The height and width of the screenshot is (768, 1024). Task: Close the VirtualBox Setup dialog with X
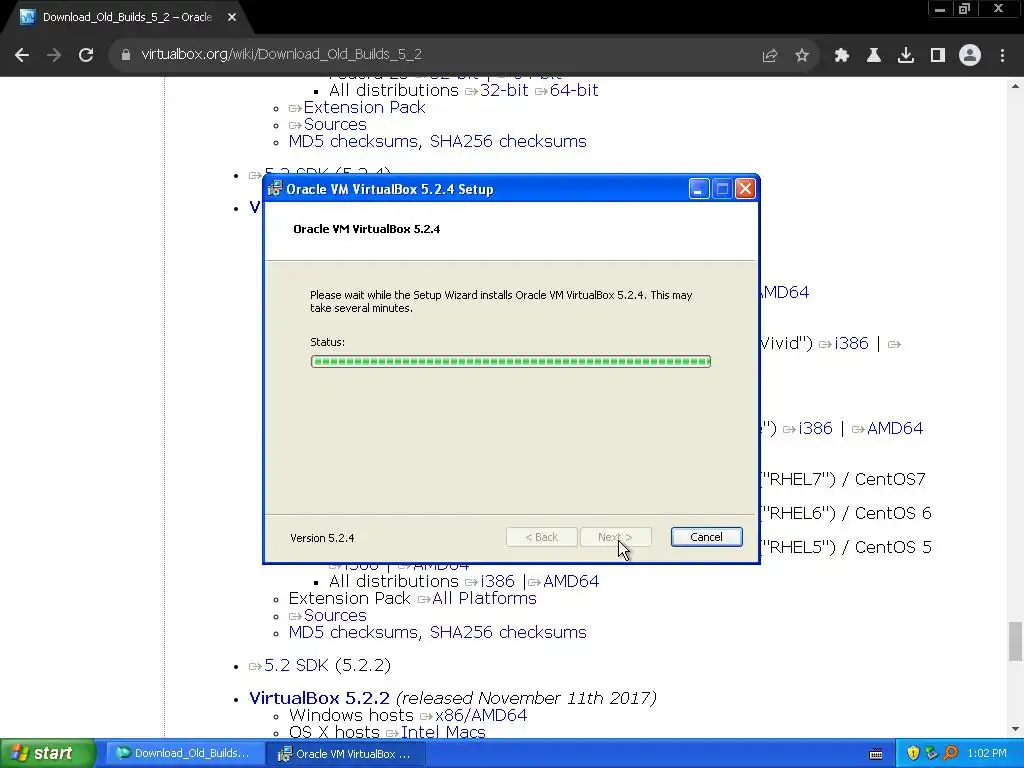coord(745,189)
